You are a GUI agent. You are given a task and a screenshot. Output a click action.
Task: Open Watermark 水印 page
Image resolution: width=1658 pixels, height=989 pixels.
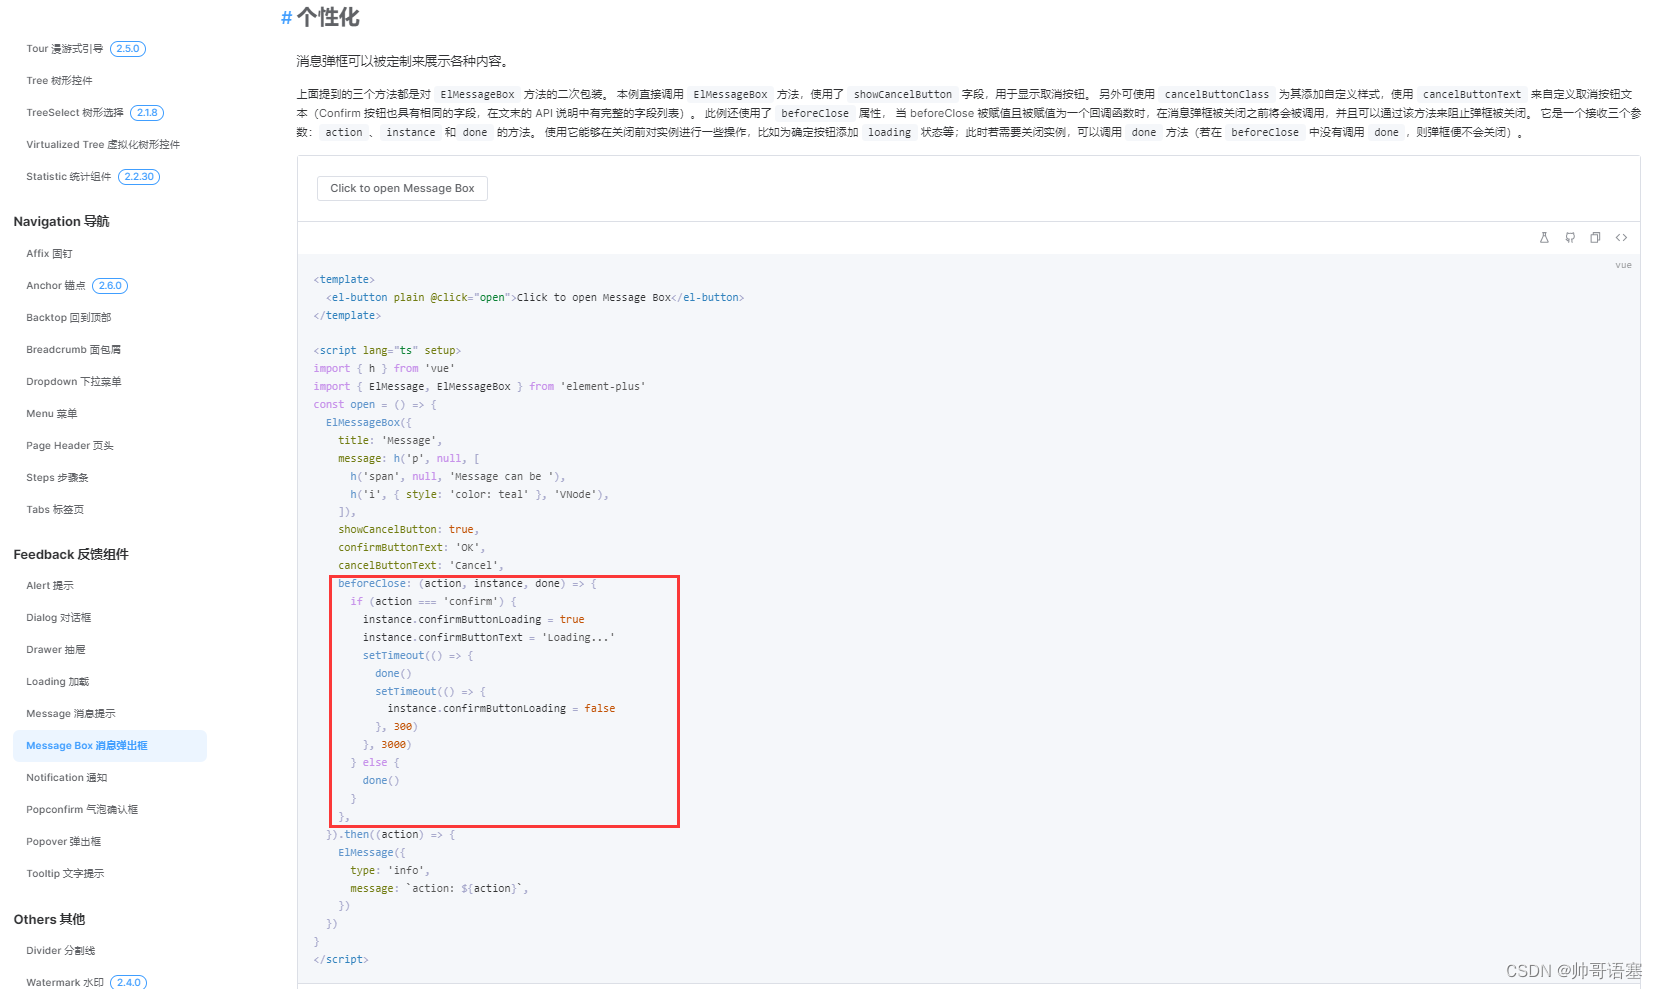pos(65,983)
